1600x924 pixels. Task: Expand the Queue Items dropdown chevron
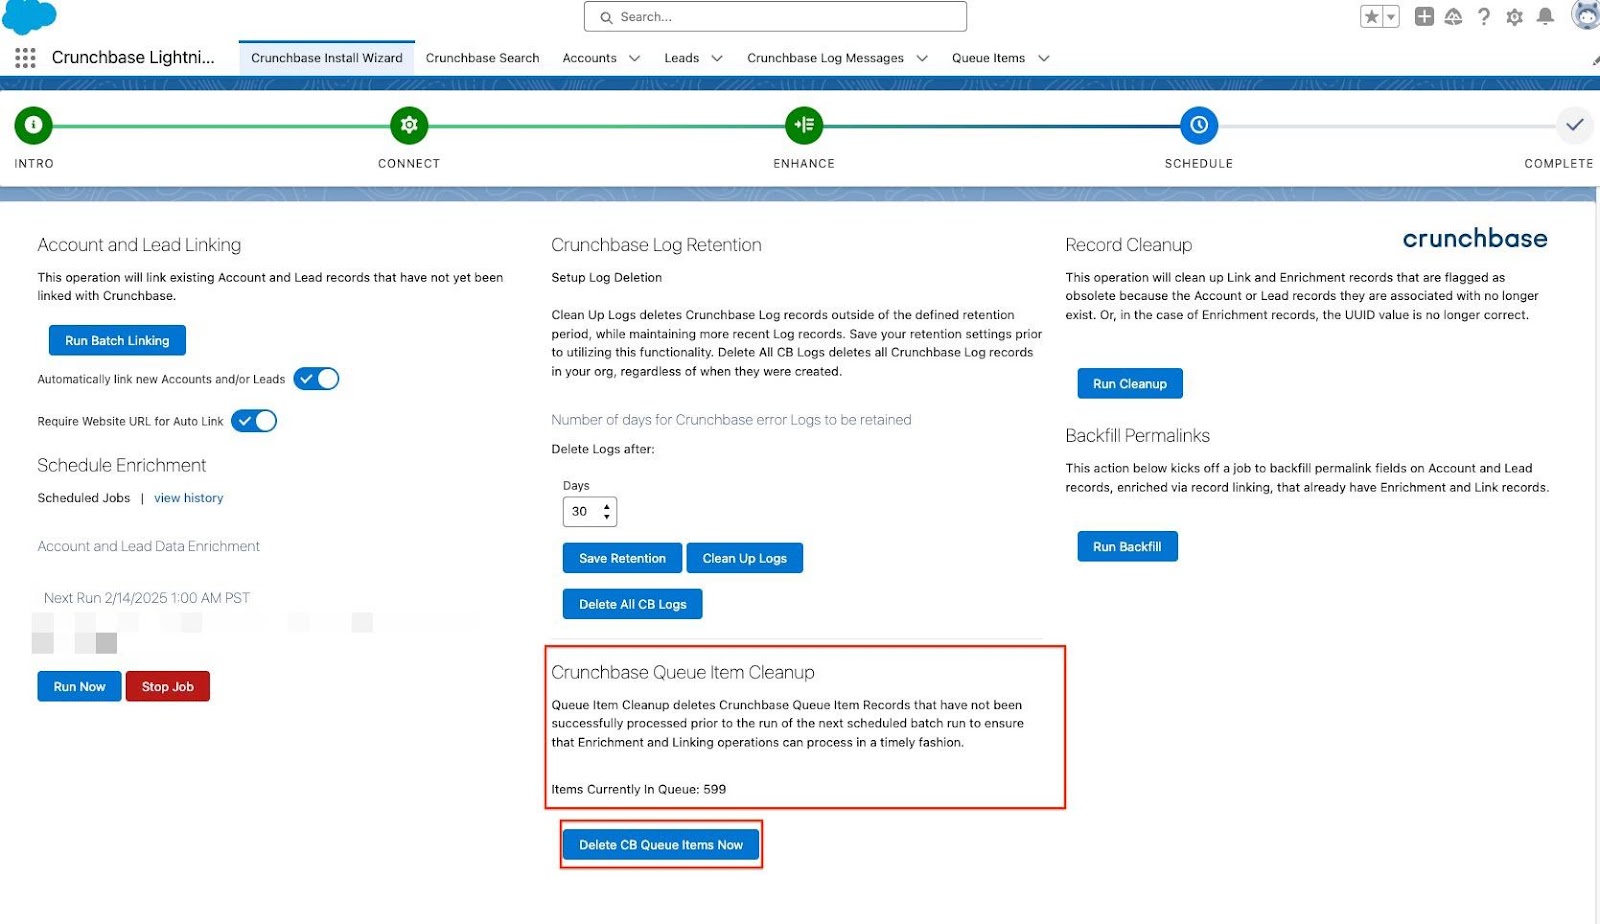1044,58
